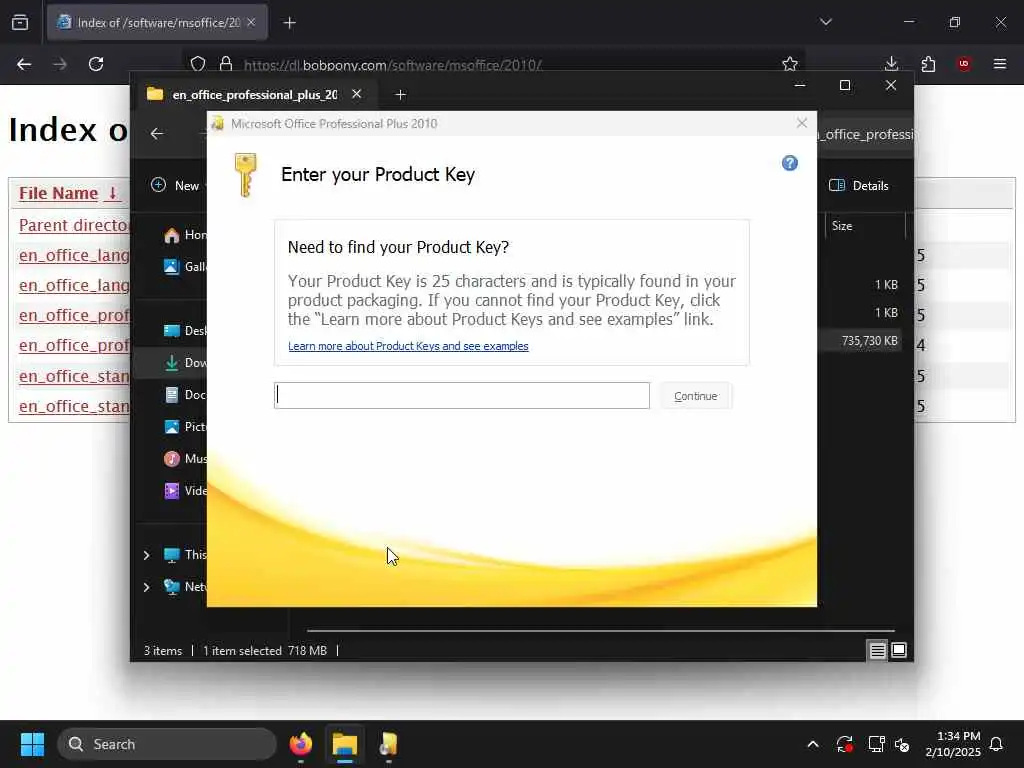Open Firefox View button
The image size is (1024, 768).
(x=20, y=22)
